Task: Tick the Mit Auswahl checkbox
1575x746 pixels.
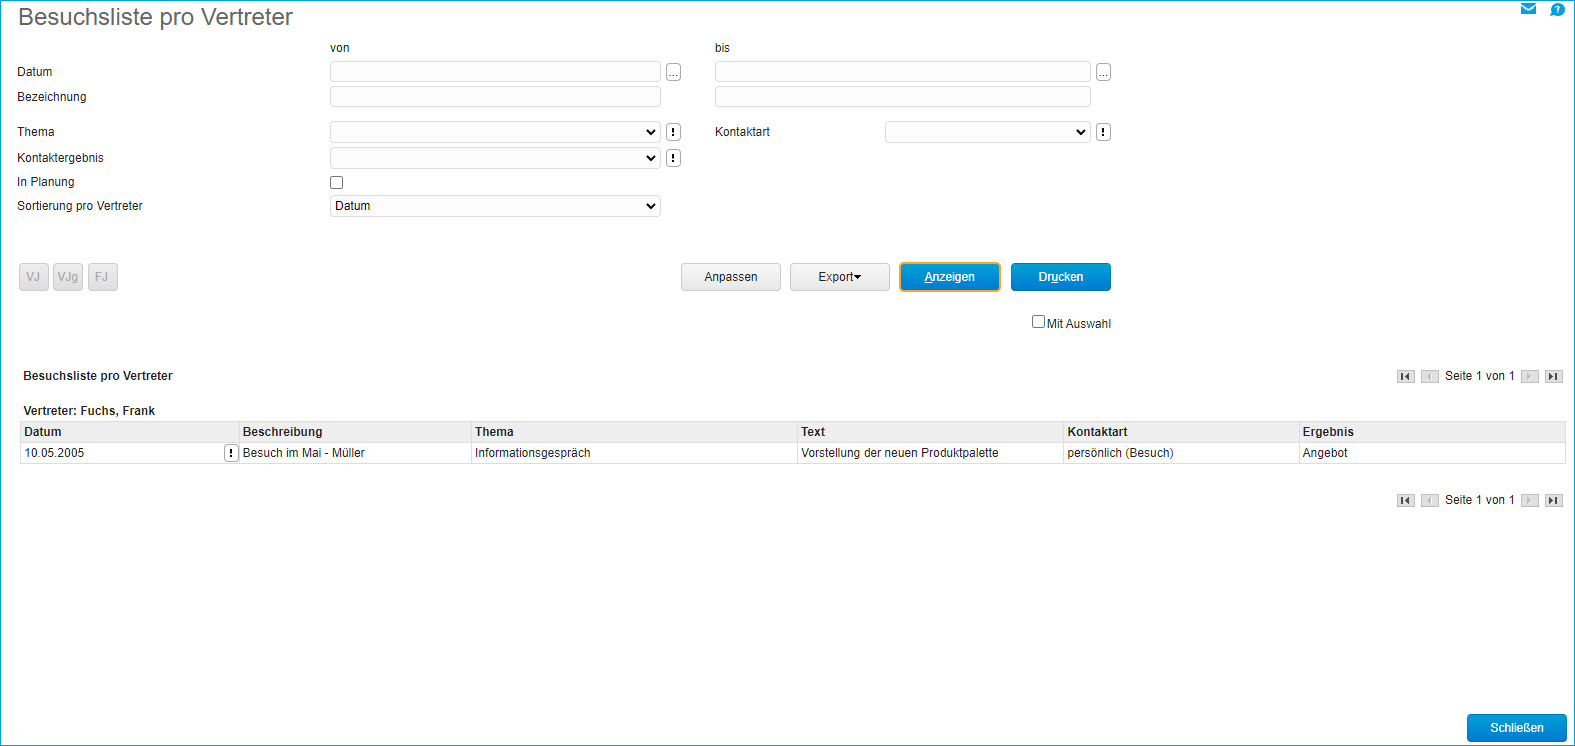Action: pos(1038,322)
